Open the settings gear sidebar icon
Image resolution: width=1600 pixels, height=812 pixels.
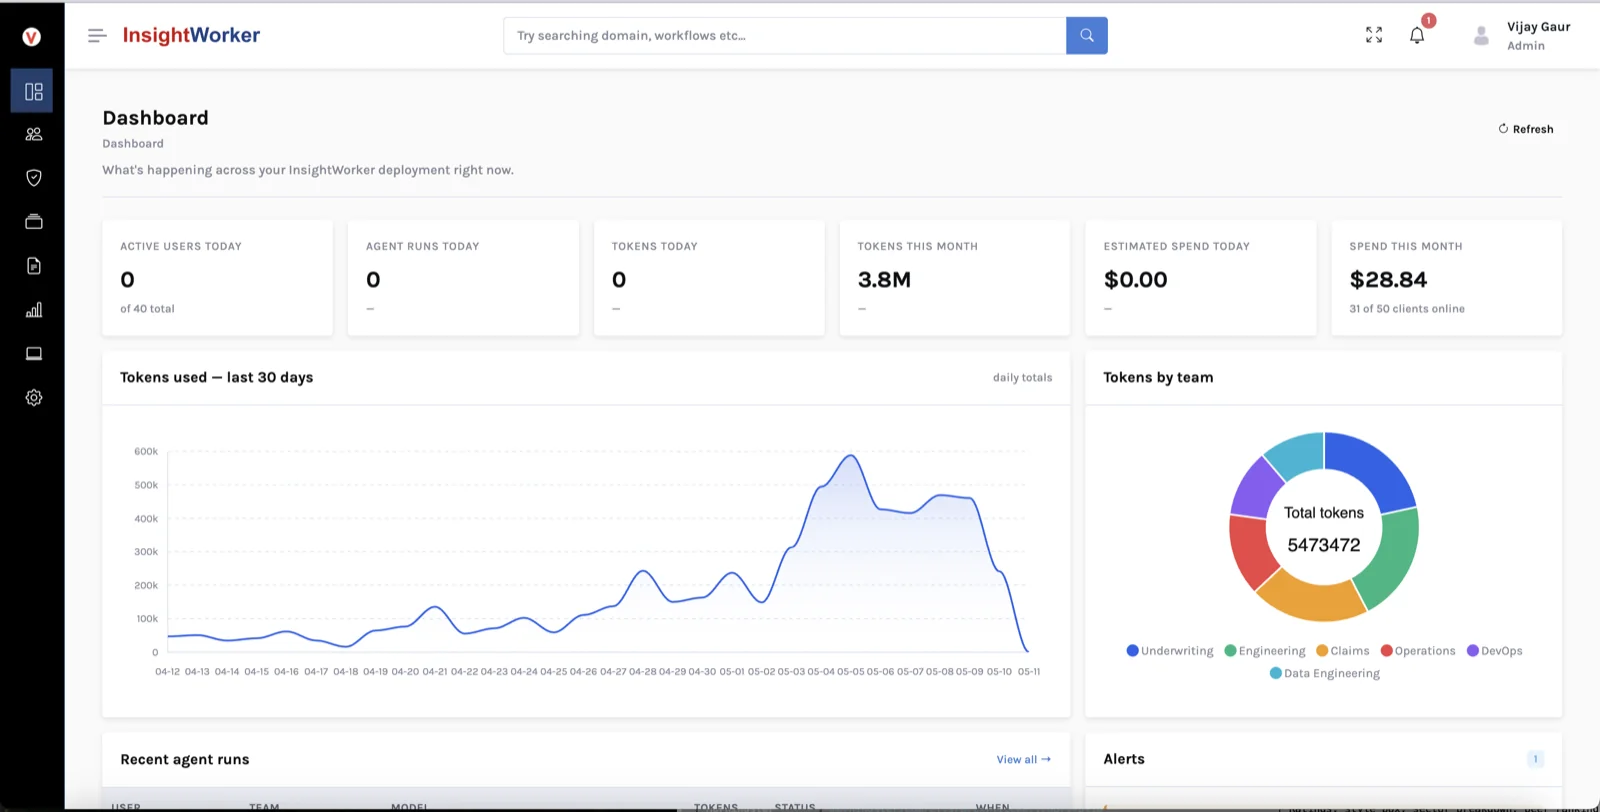[x=33, y=398]
